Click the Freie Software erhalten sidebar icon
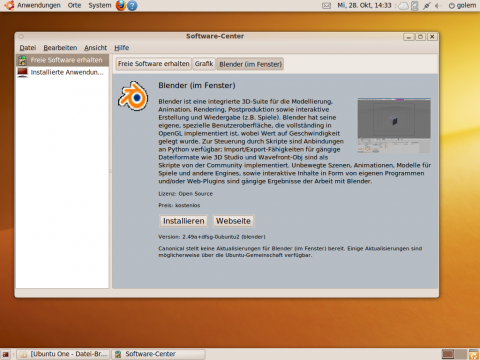Image resolution: width=480 pixels, height=360 pixels. pyautogui.click(x=23, y=60)
